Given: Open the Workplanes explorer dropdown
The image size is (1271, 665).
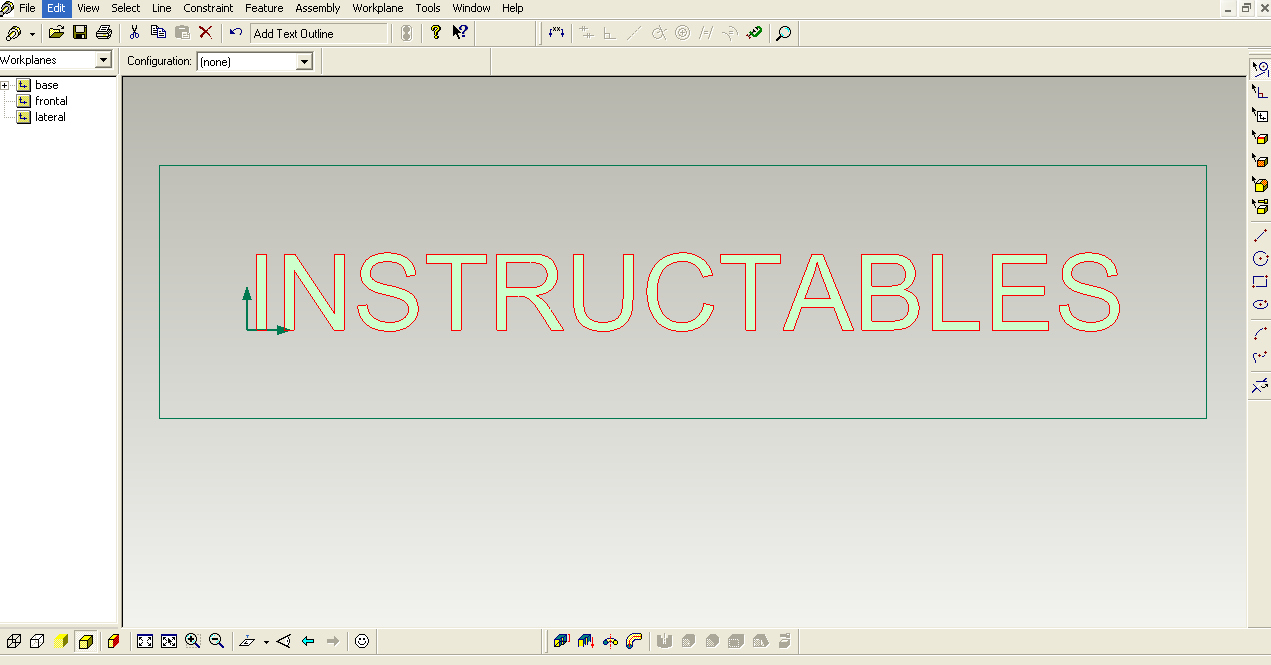Looking at the screenshot, I should [103, 60].
